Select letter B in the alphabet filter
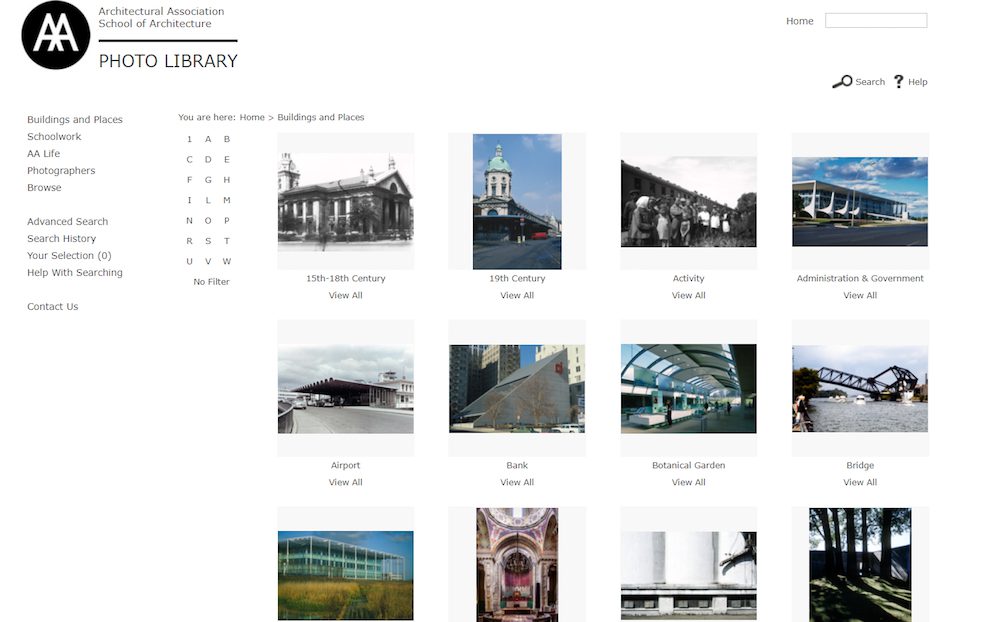This screenshot has height=622, width=1000. [x=226, y=139]
